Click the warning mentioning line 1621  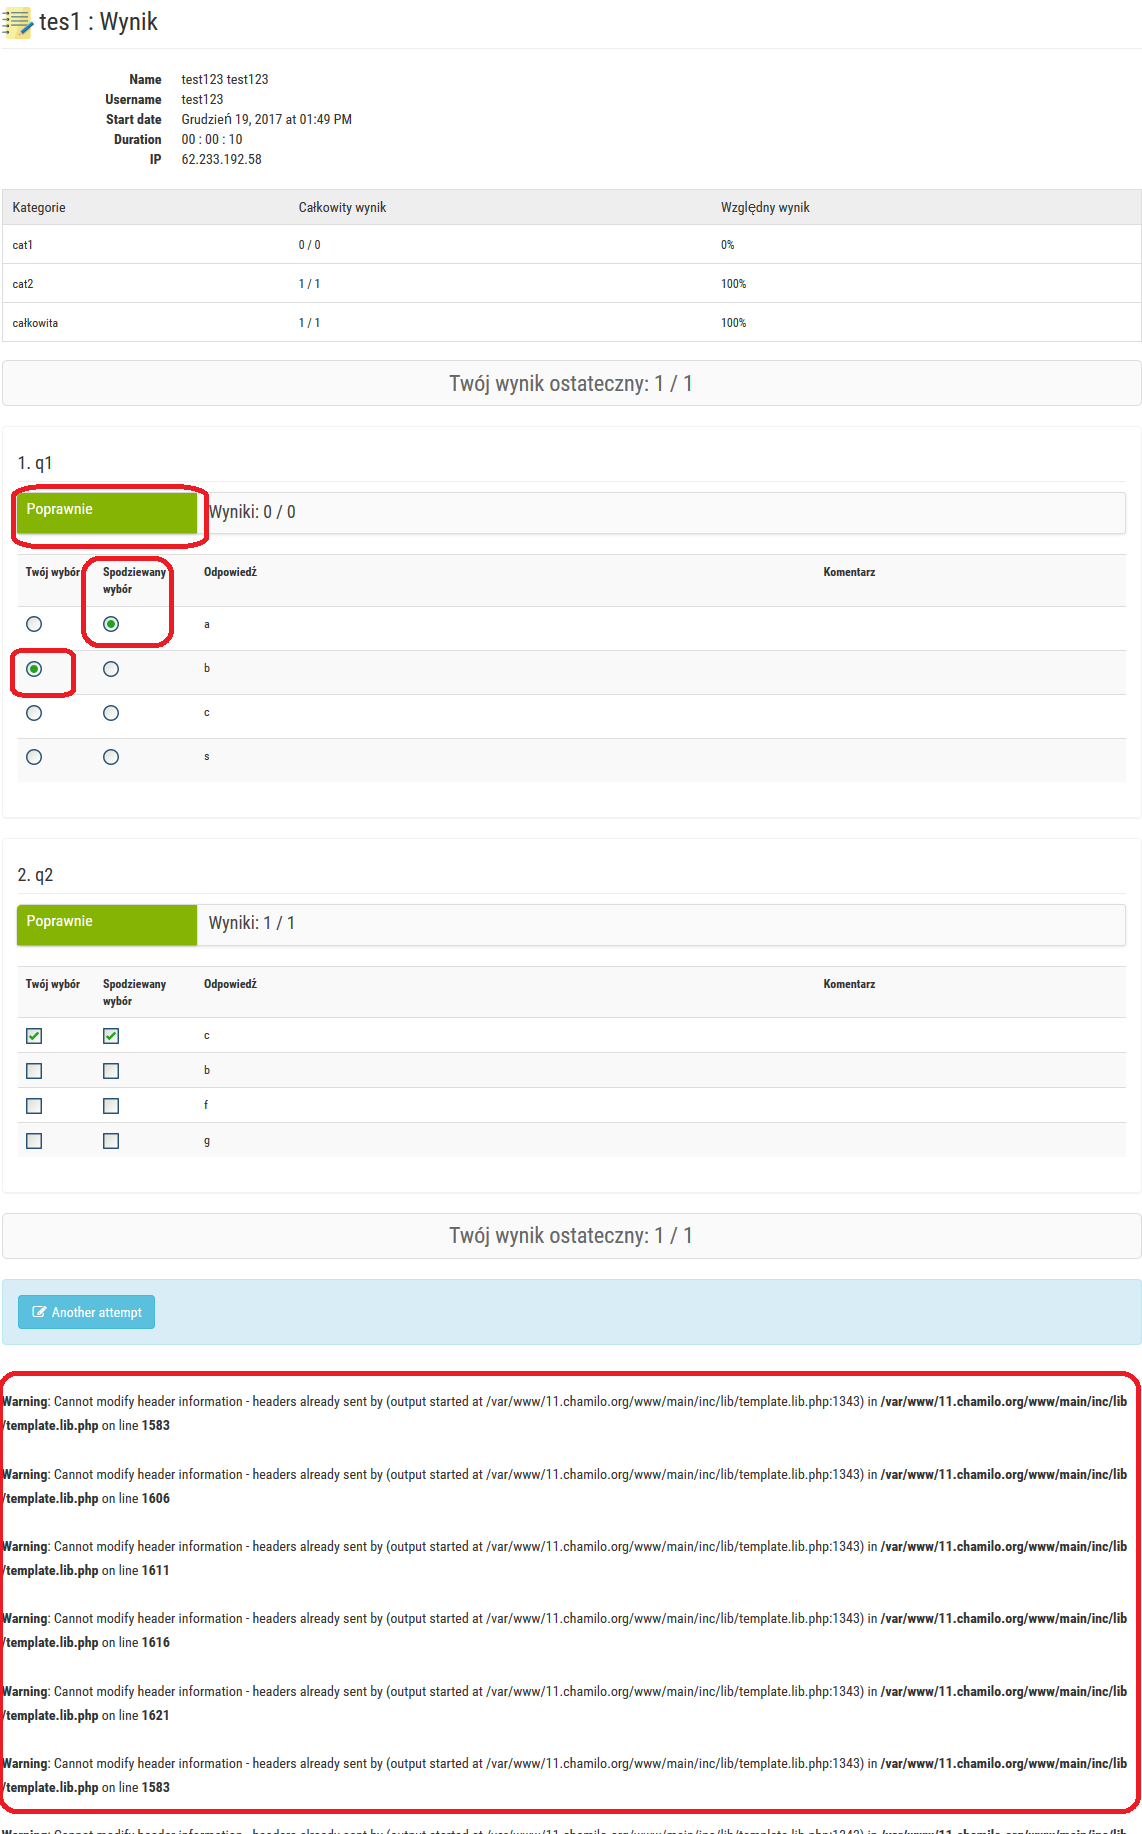click(x=565, y=1703)
